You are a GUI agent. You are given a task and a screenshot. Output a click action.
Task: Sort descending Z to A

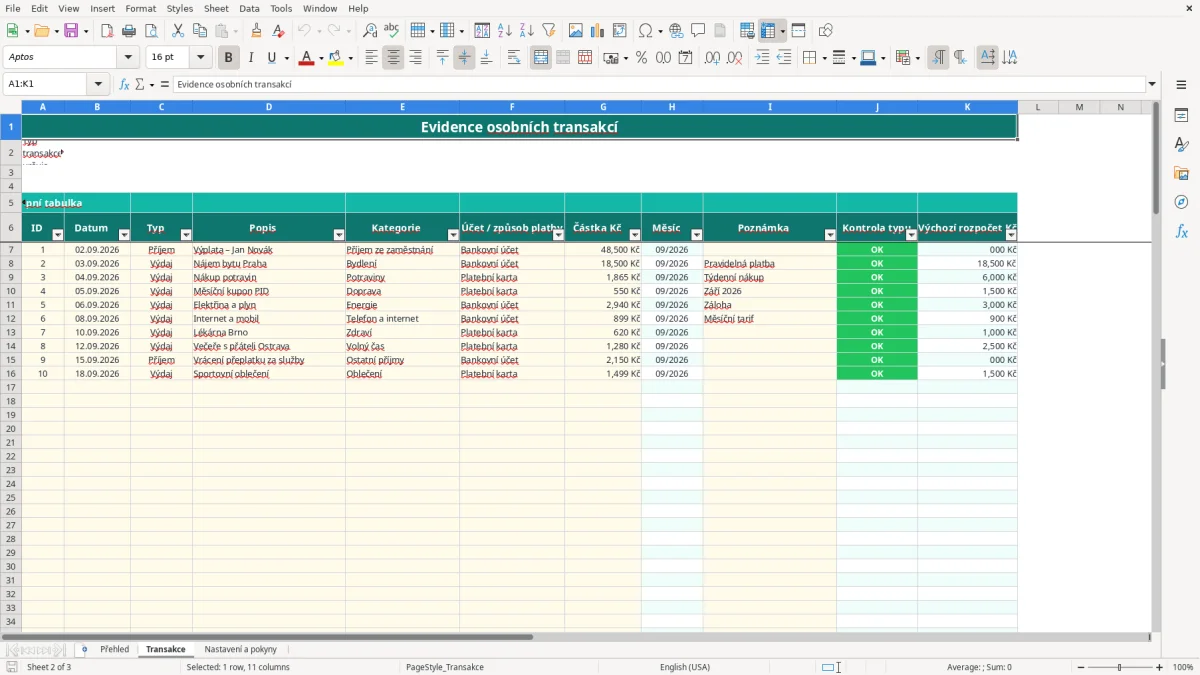pos(527,31)
